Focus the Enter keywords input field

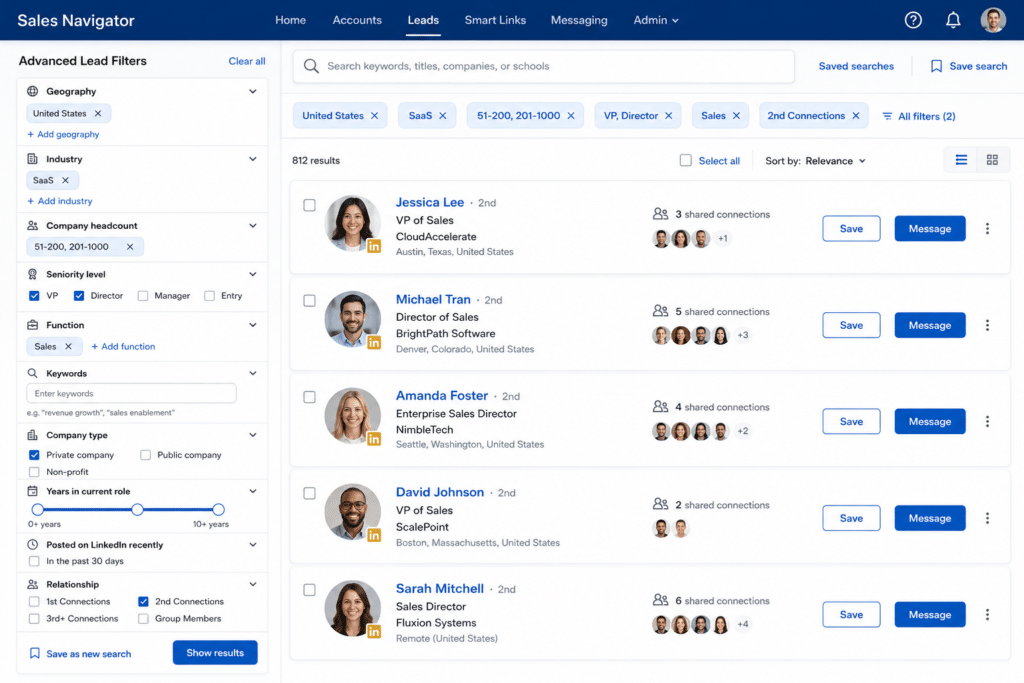click(x=131, y=393)
